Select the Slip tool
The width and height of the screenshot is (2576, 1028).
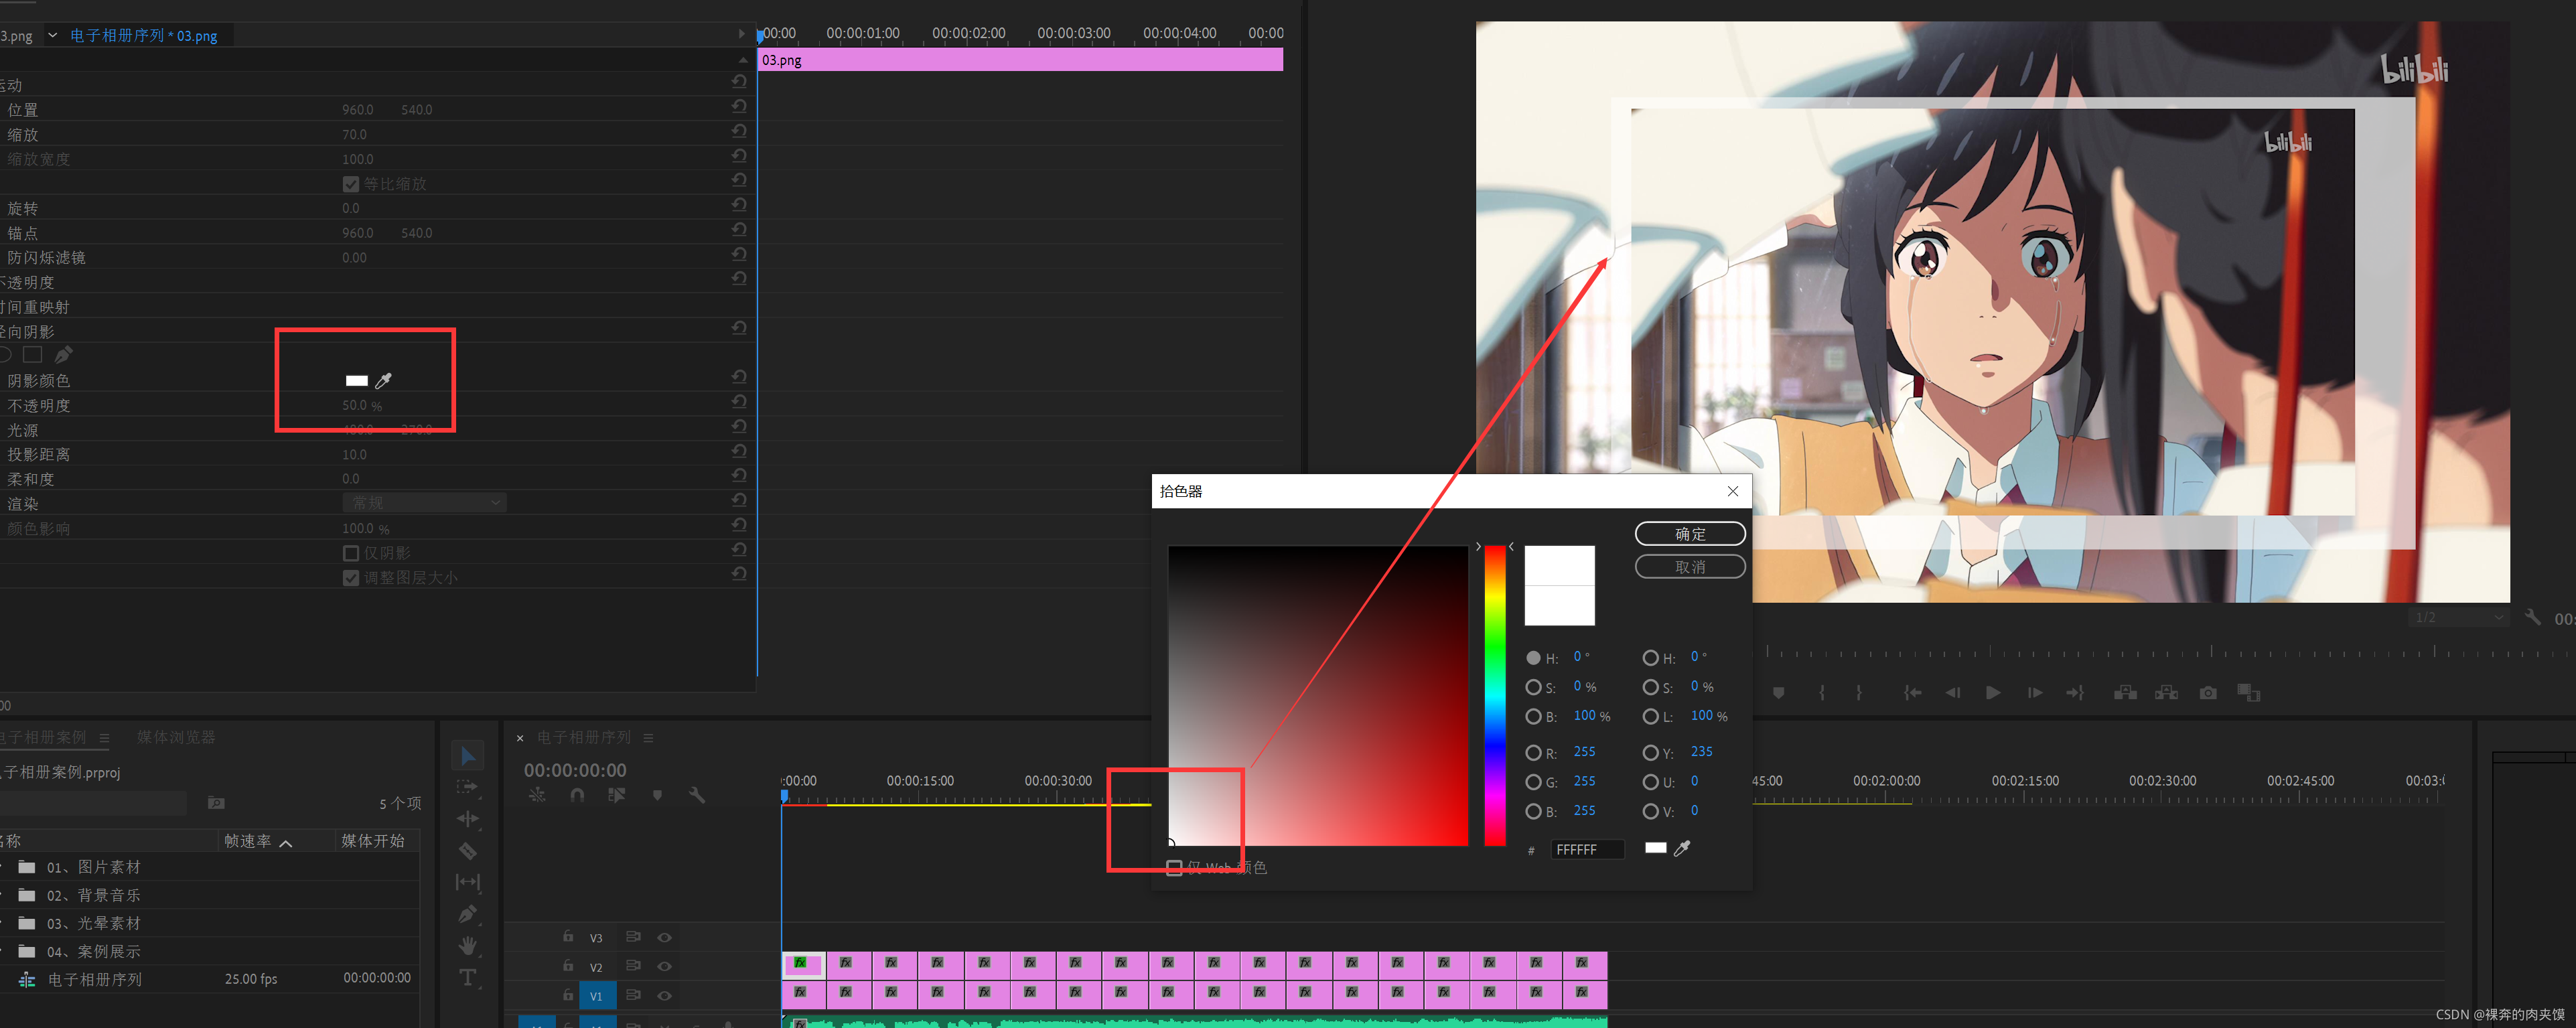467,882
